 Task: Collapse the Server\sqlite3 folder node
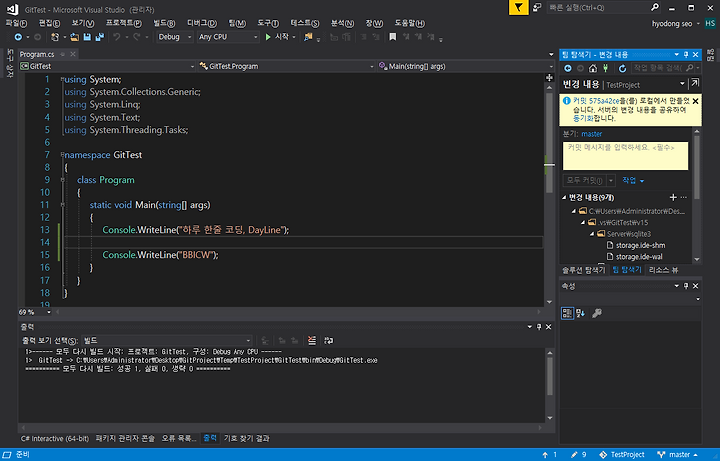[592, 234]
